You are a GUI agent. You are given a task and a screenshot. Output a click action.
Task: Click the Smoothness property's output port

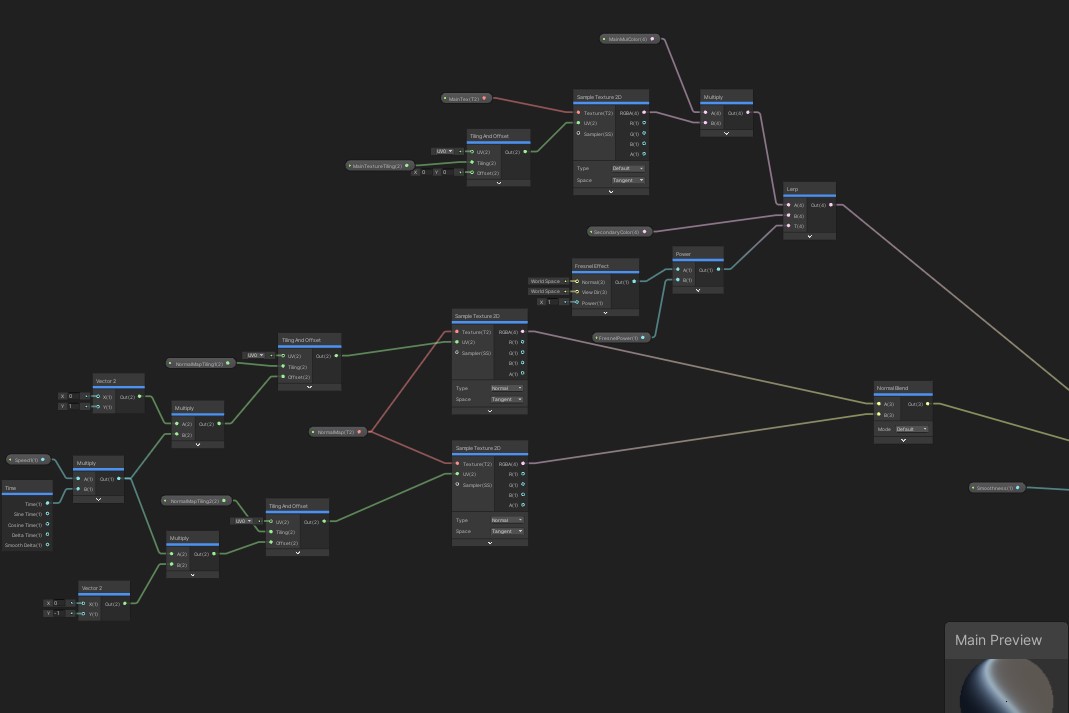point(1020,488)
